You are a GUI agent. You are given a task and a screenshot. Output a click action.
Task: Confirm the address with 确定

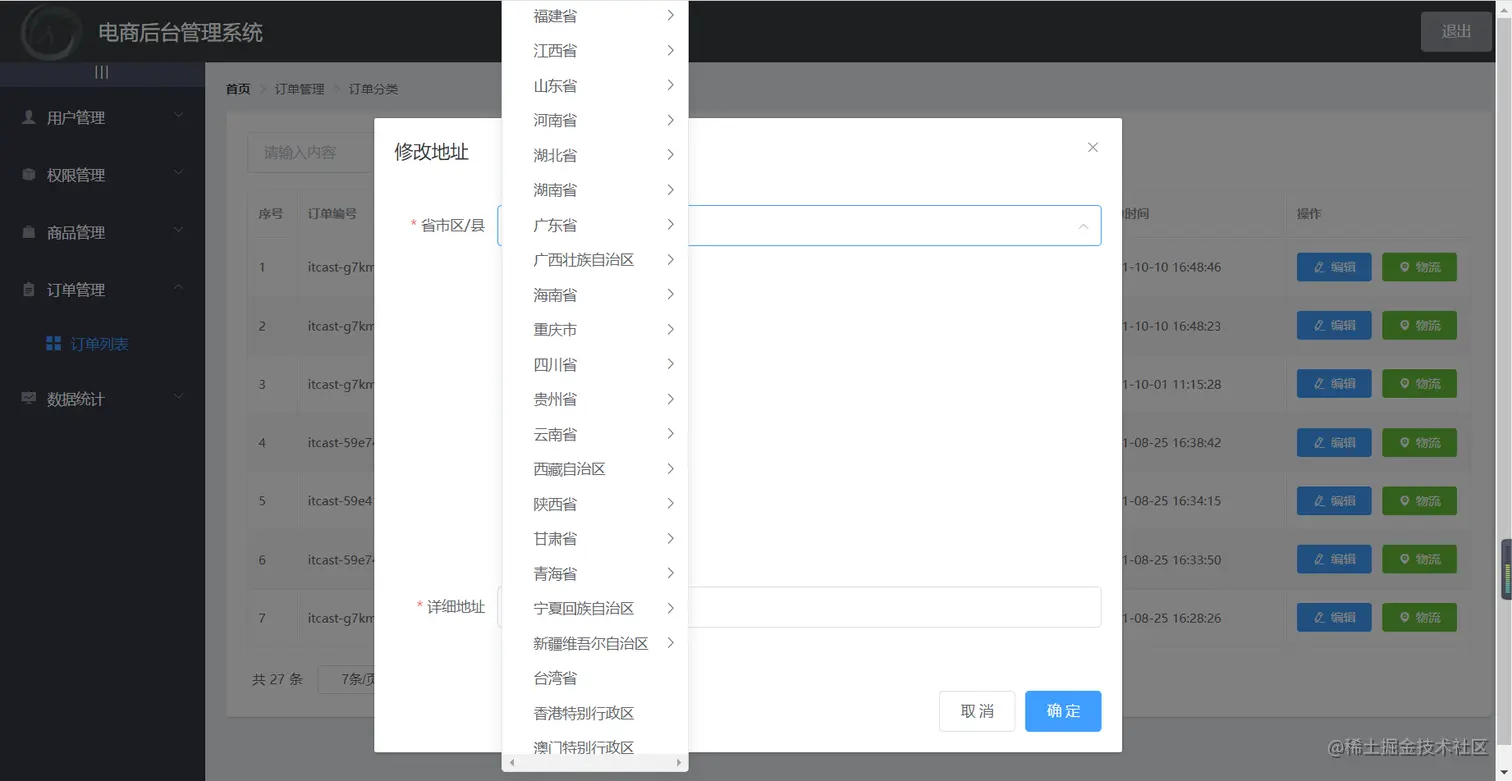coord(1063,711)
